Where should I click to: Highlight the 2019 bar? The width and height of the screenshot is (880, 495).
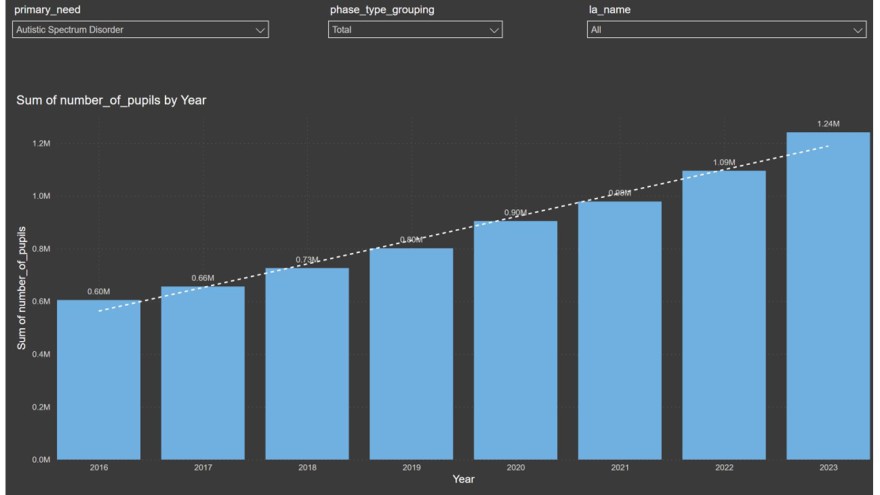click(x=411, y=355)
